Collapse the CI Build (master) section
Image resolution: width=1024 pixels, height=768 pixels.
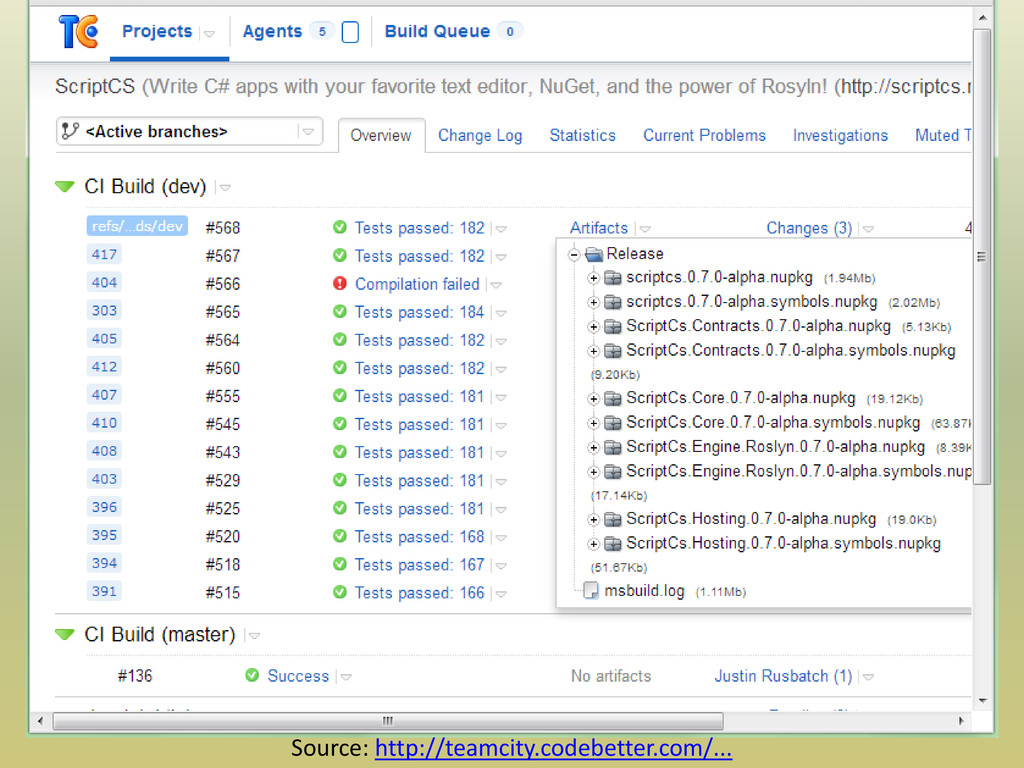65,634
